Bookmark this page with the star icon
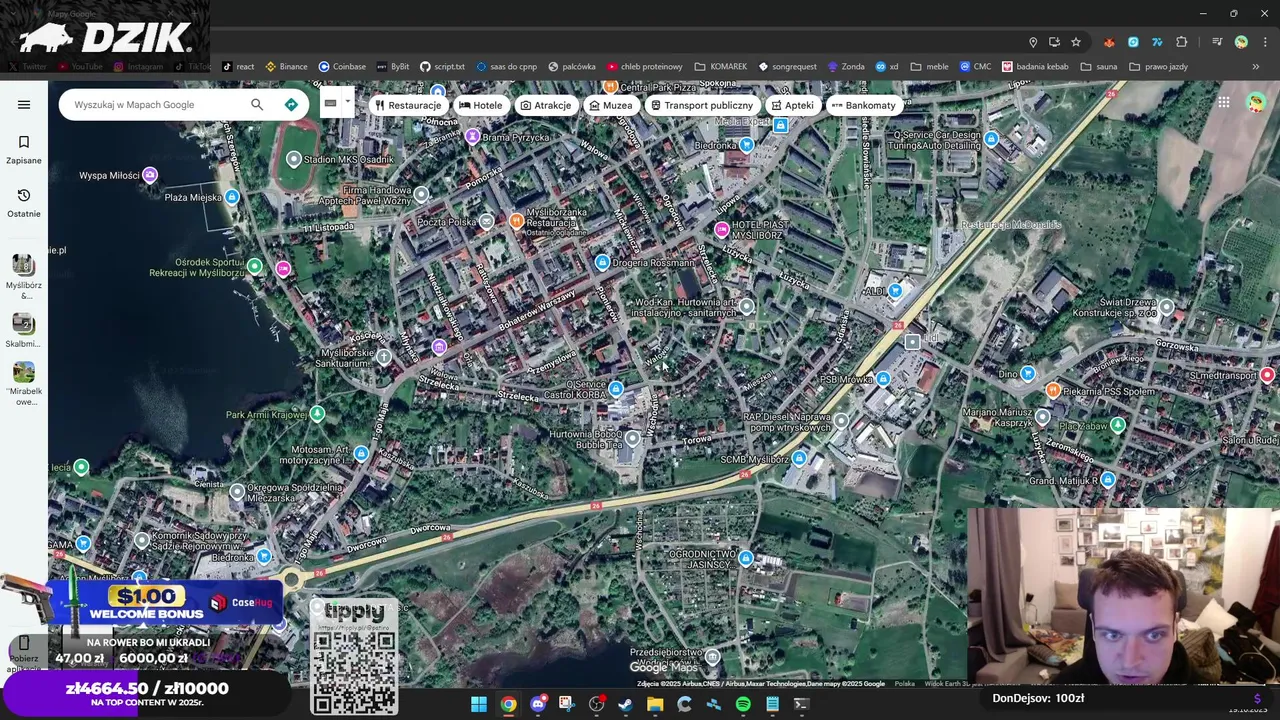1280x720 pixels. coord(1076,42)
